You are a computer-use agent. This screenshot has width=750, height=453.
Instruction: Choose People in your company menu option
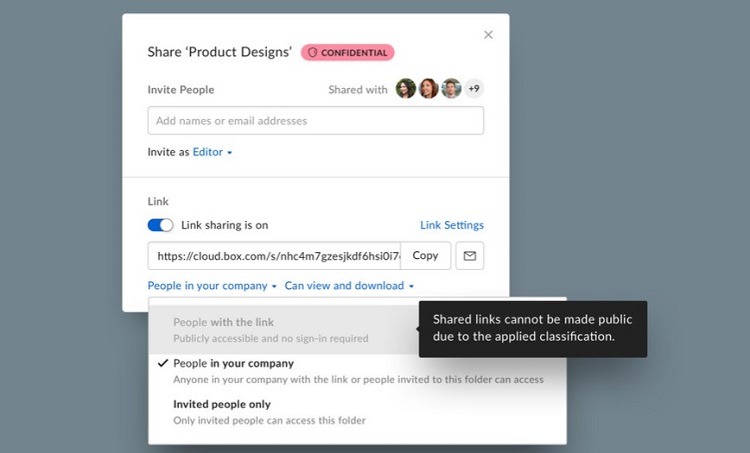tap(357, 371)
